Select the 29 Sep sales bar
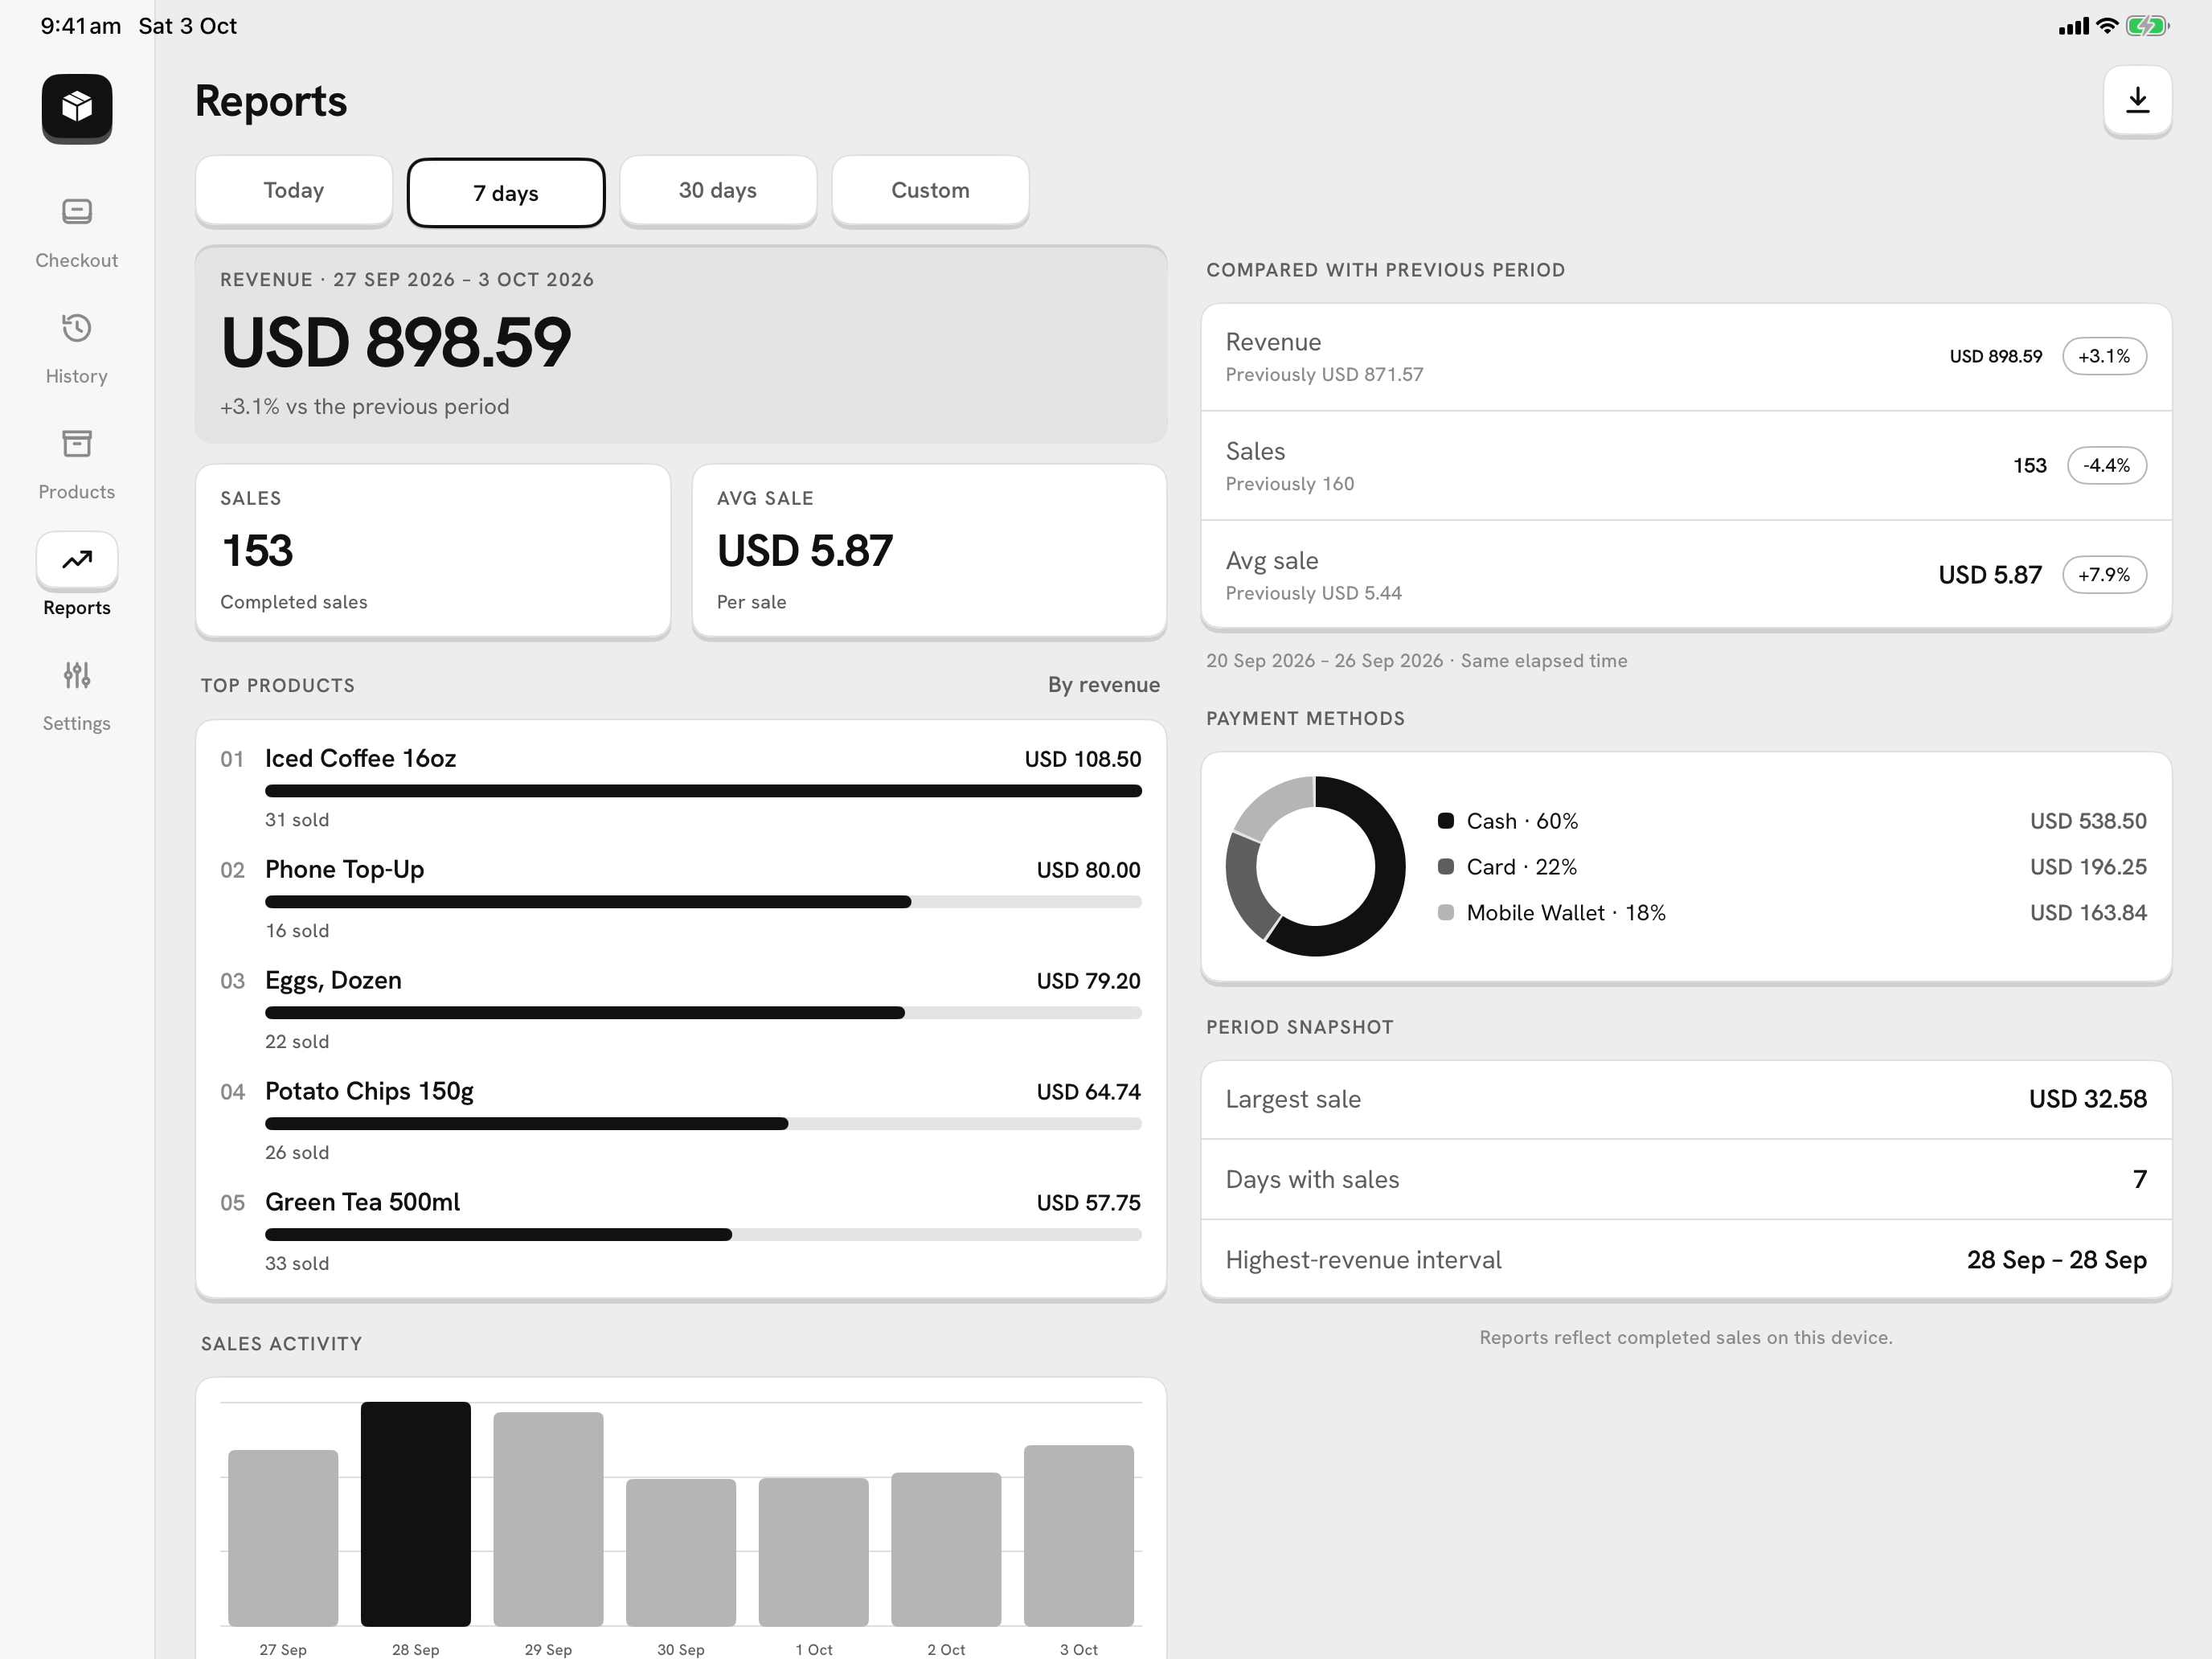The image size is (2212, 1659). pos(548,1519)
